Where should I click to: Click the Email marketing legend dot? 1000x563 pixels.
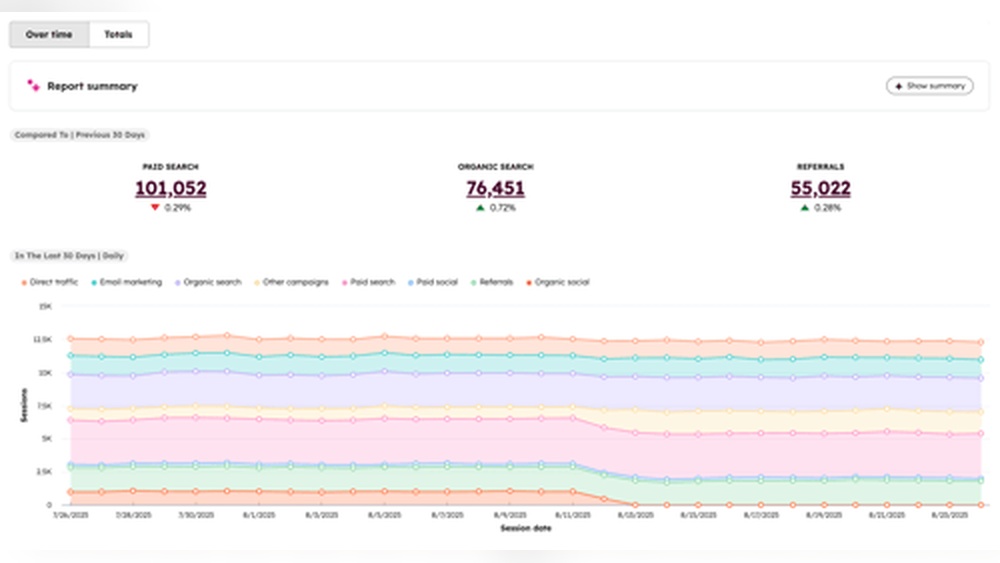94,283
